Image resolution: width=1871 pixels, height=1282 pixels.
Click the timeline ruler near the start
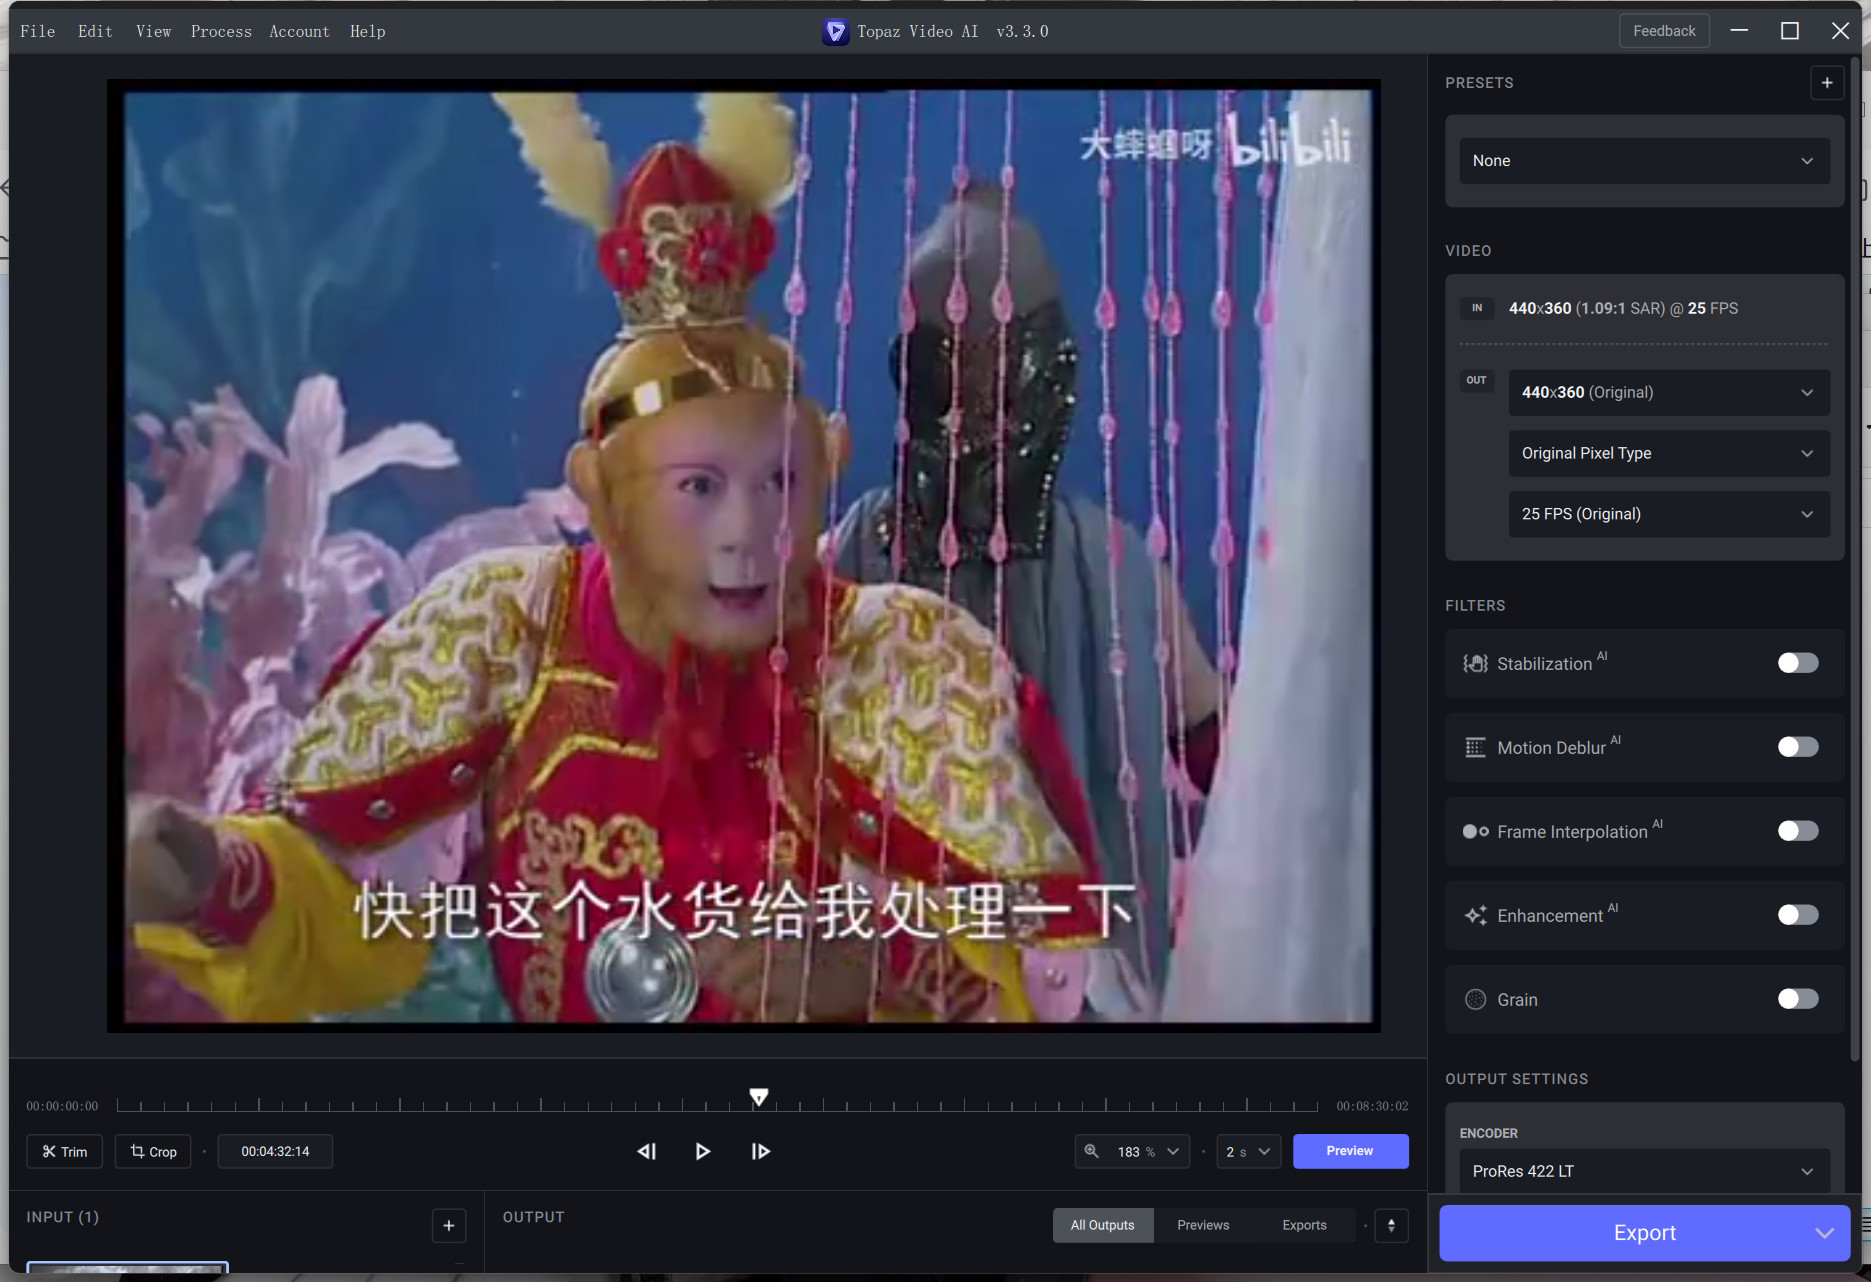(140, 1105)
